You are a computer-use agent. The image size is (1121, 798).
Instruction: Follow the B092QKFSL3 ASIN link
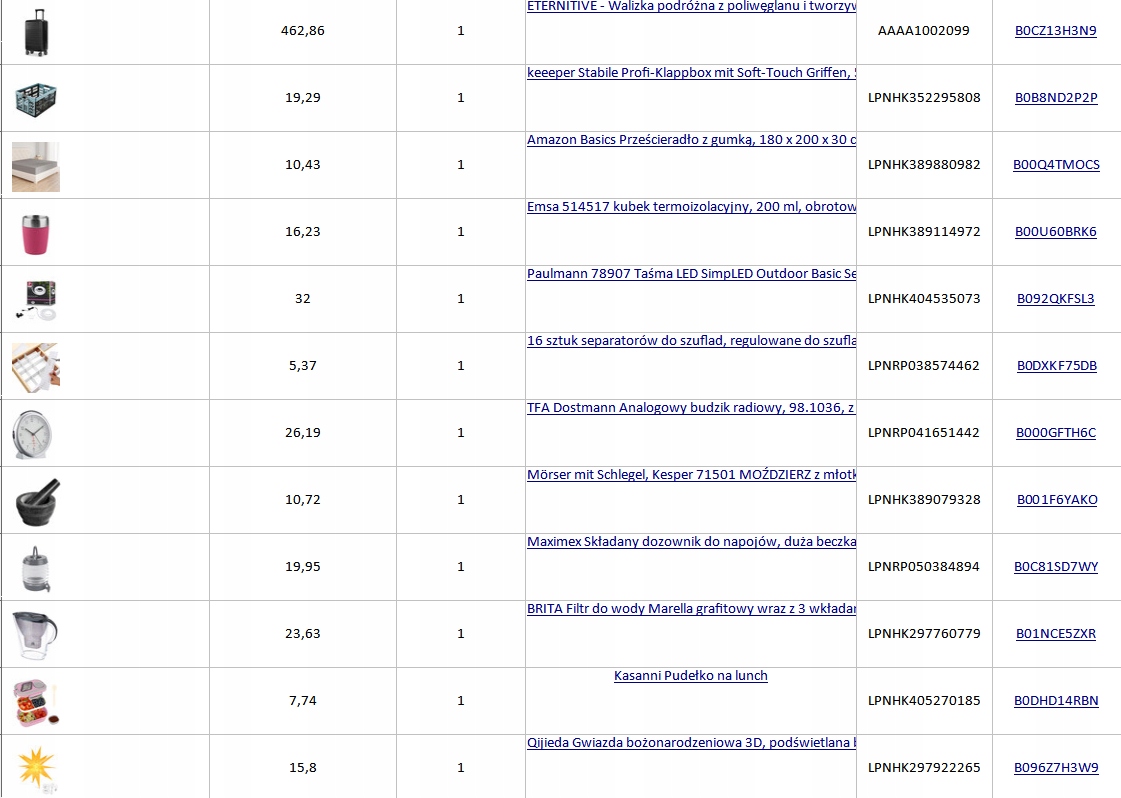coord(1055,298)
